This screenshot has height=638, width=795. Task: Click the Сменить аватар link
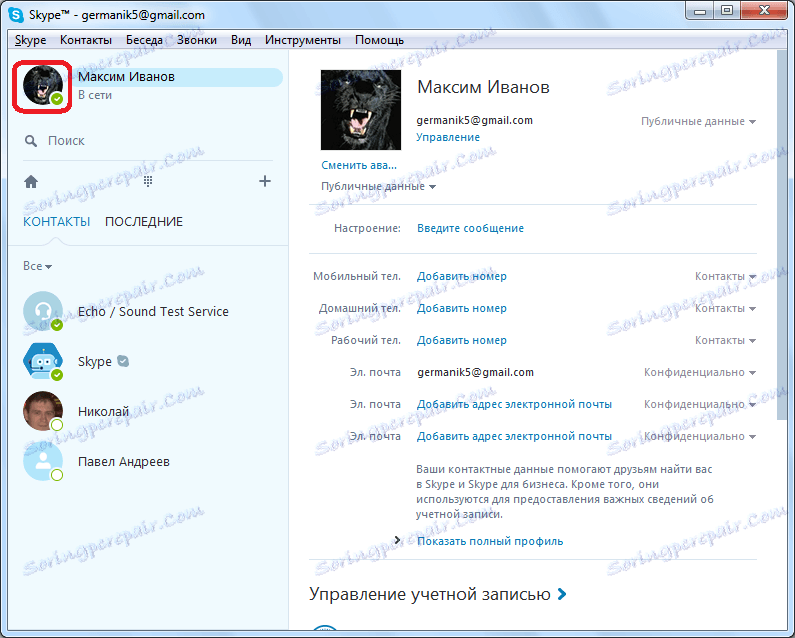point(359,165)
